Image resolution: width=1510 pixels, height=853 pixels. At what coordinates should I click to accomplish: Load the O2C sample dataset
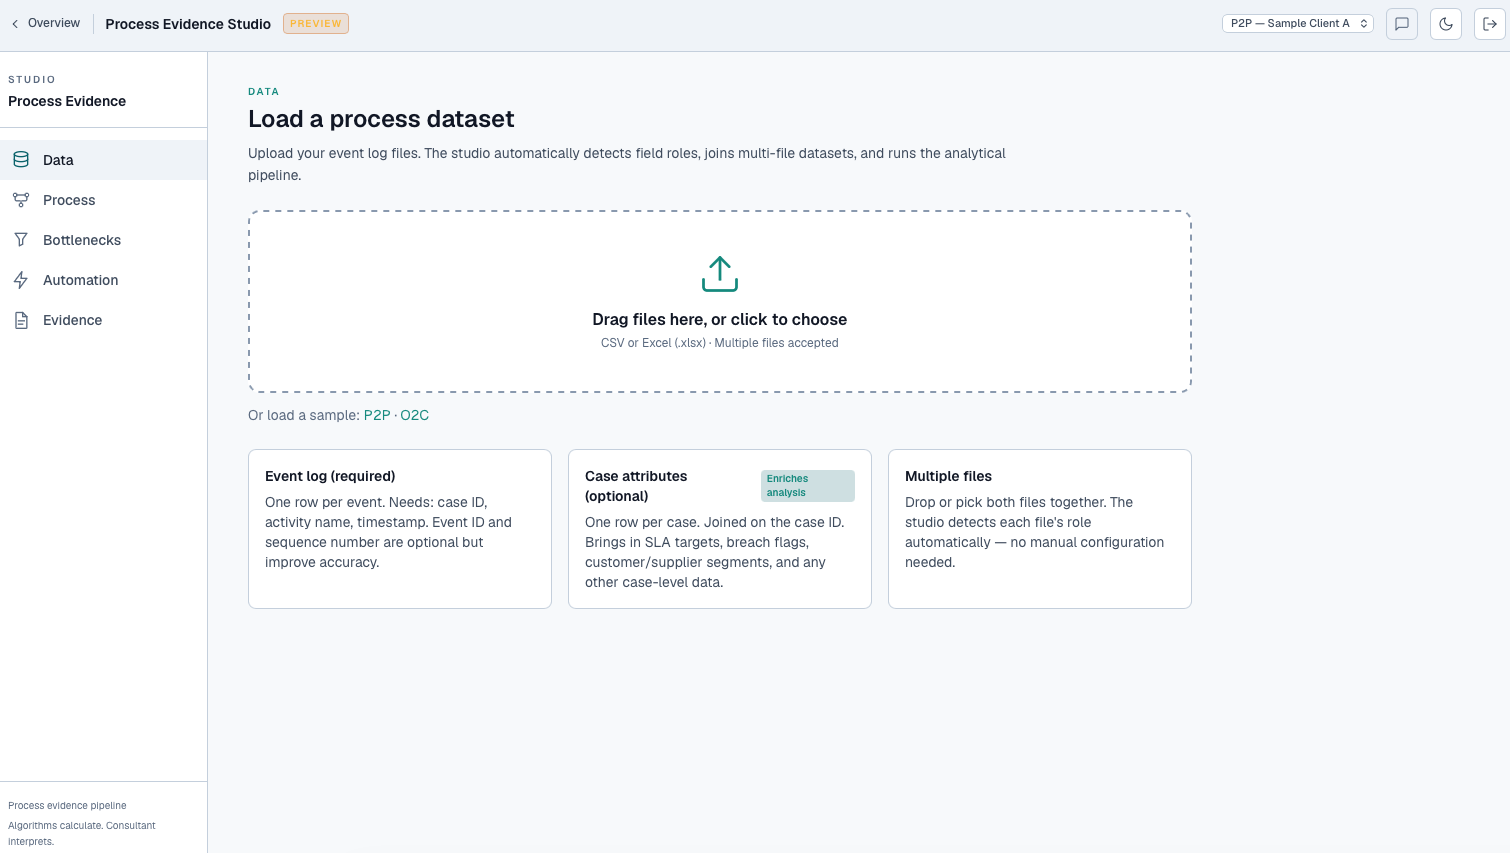point(415,415)
